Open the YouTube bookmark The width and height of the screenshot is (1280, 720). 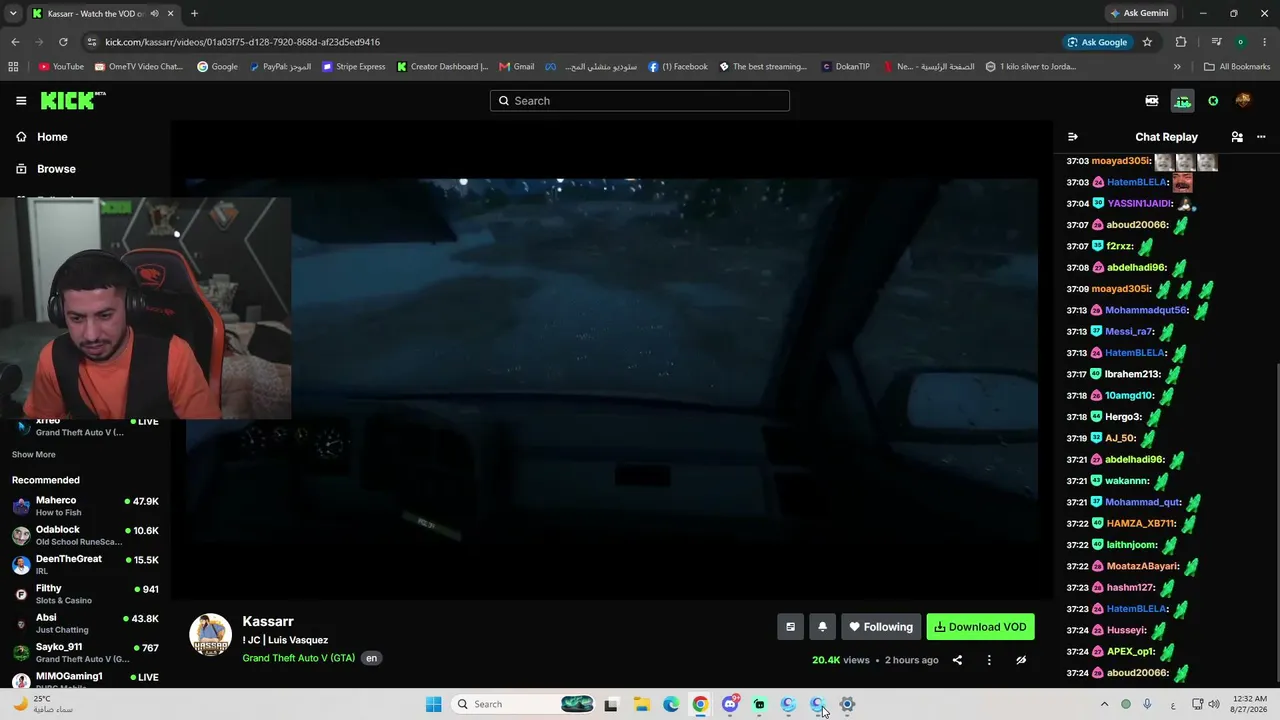tap(61, 67)
